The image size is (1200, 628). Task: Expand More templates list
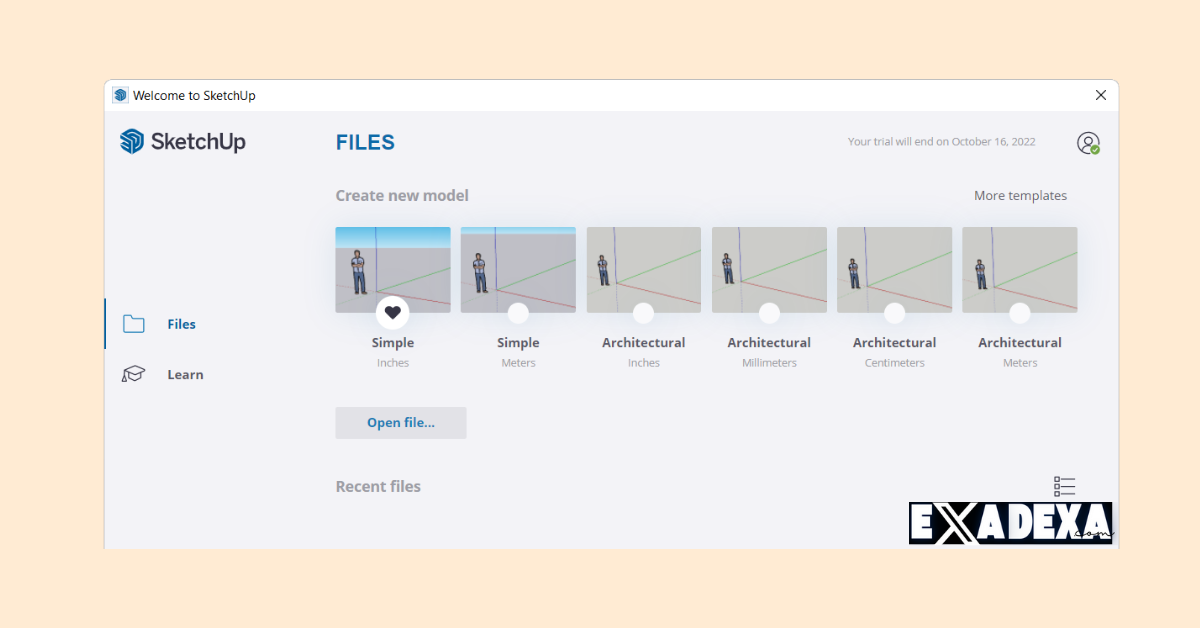pyautogui.click(x=1020, y=196)
